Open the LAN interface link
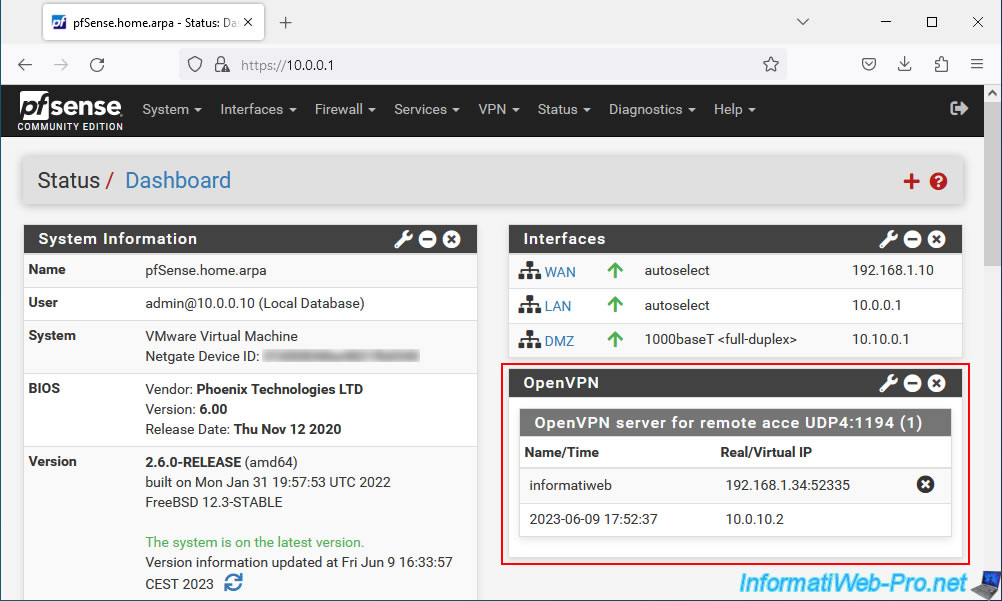Viewport: 1002px width, 601px height. (x=558, y=306)
